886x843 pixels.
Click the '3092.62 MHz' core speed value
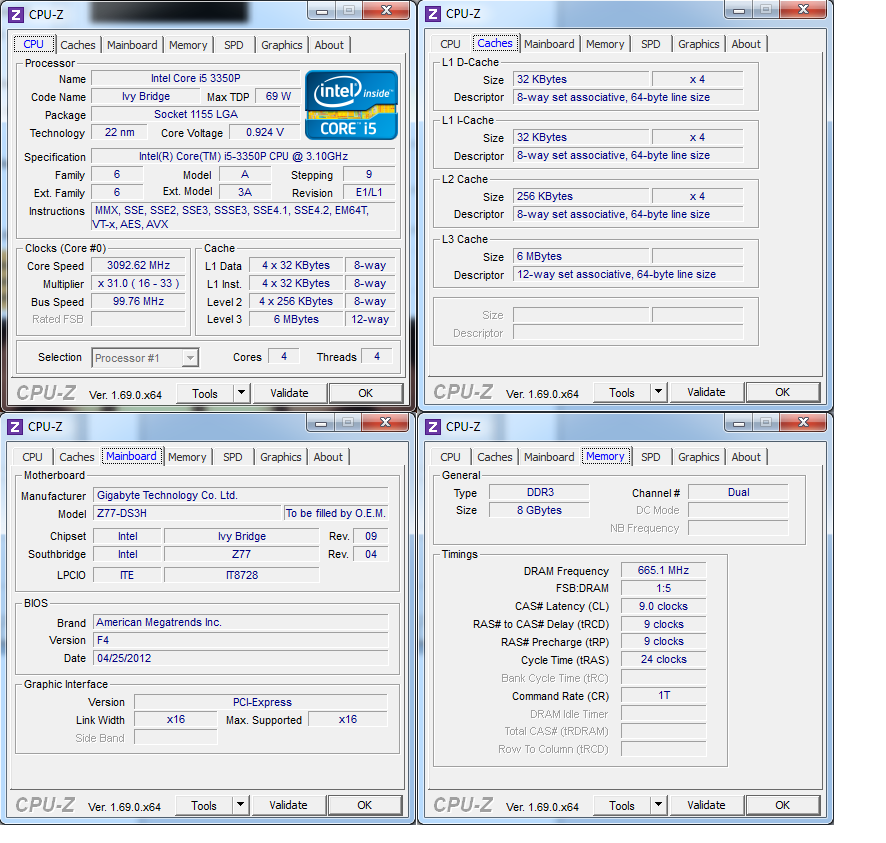click(138, 266)
